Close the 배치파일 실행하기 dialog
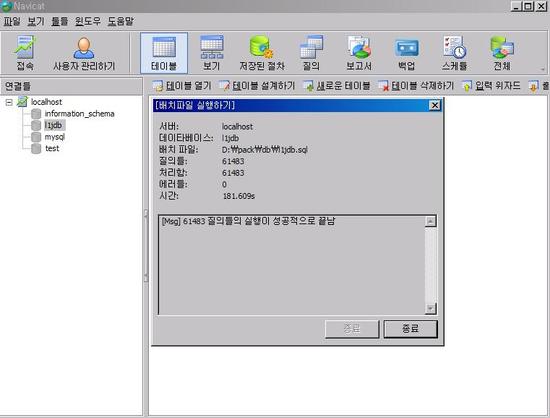550x418 pixels. point(435,105)
